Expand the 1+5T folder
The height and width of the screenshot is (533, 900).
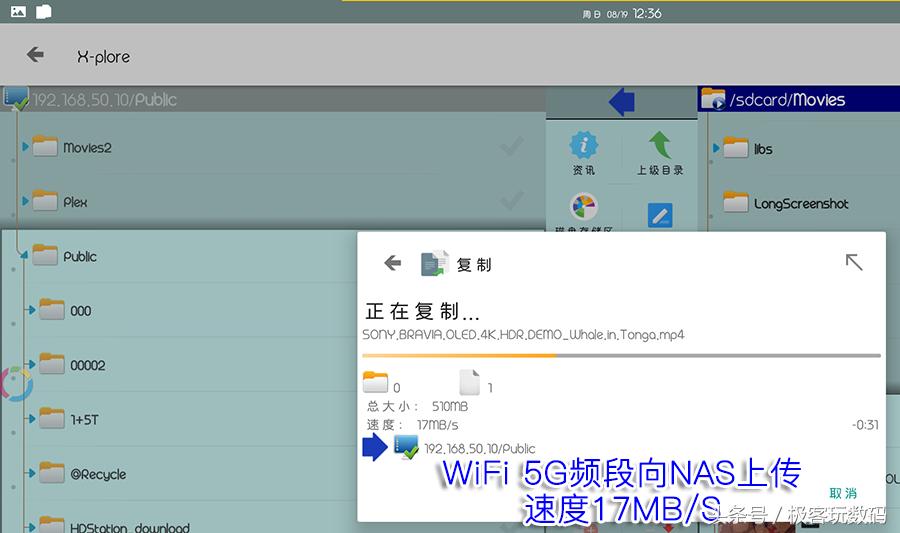pyautogui.click(x=31, y=419)
